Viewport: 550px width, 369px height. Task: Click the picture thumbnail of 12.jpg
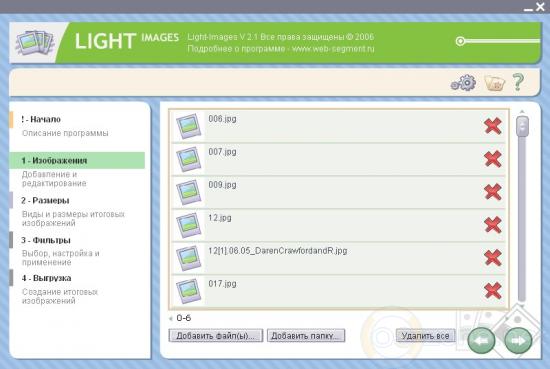189,225
